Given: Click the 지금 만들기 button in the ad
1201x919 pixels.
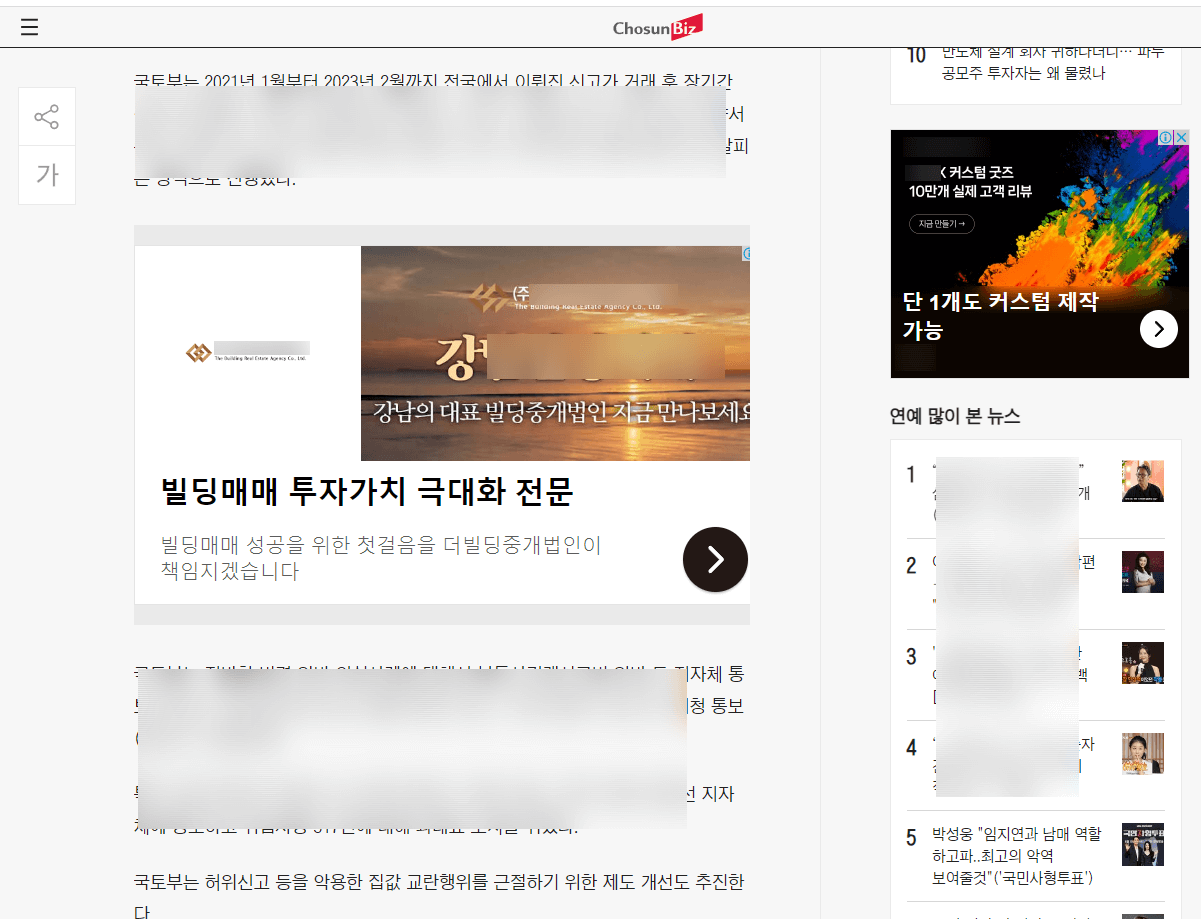Looking at the screenshot, I should [940, 223].
